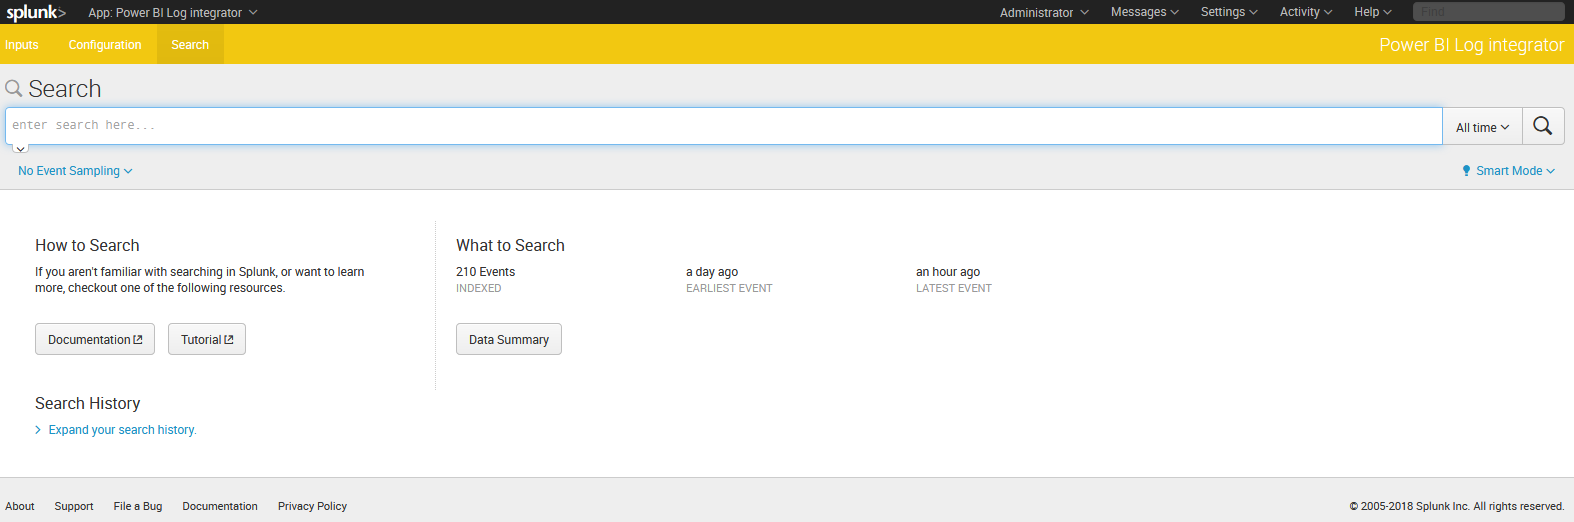Click the Splunk logo
1574x522 pixels.
[36, 12]
